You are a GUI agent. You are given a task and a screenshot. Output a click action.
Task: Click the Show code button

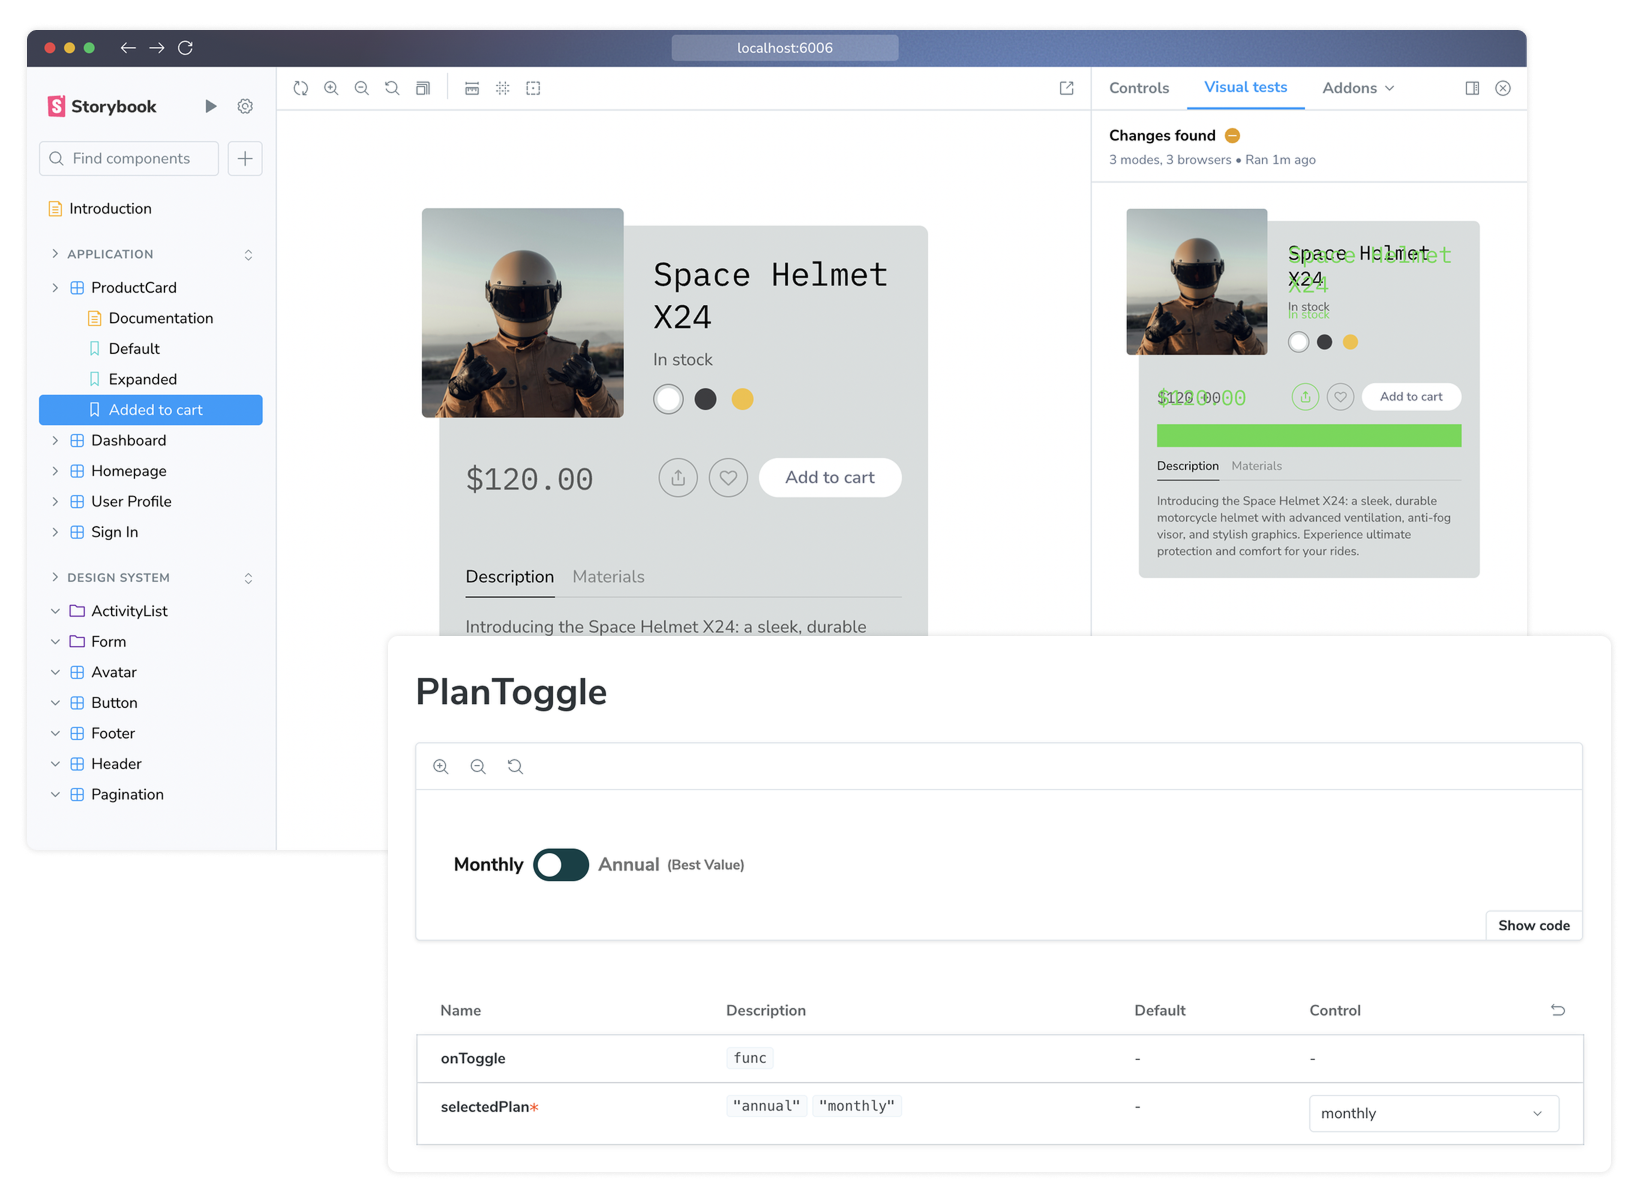coord(1533,926)
